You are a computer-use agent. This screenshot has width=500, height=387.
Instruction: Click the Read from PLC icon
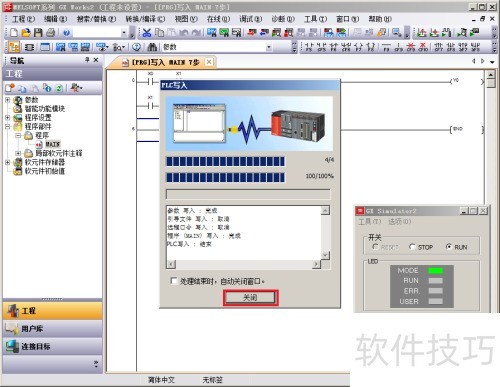click(264, 32)
